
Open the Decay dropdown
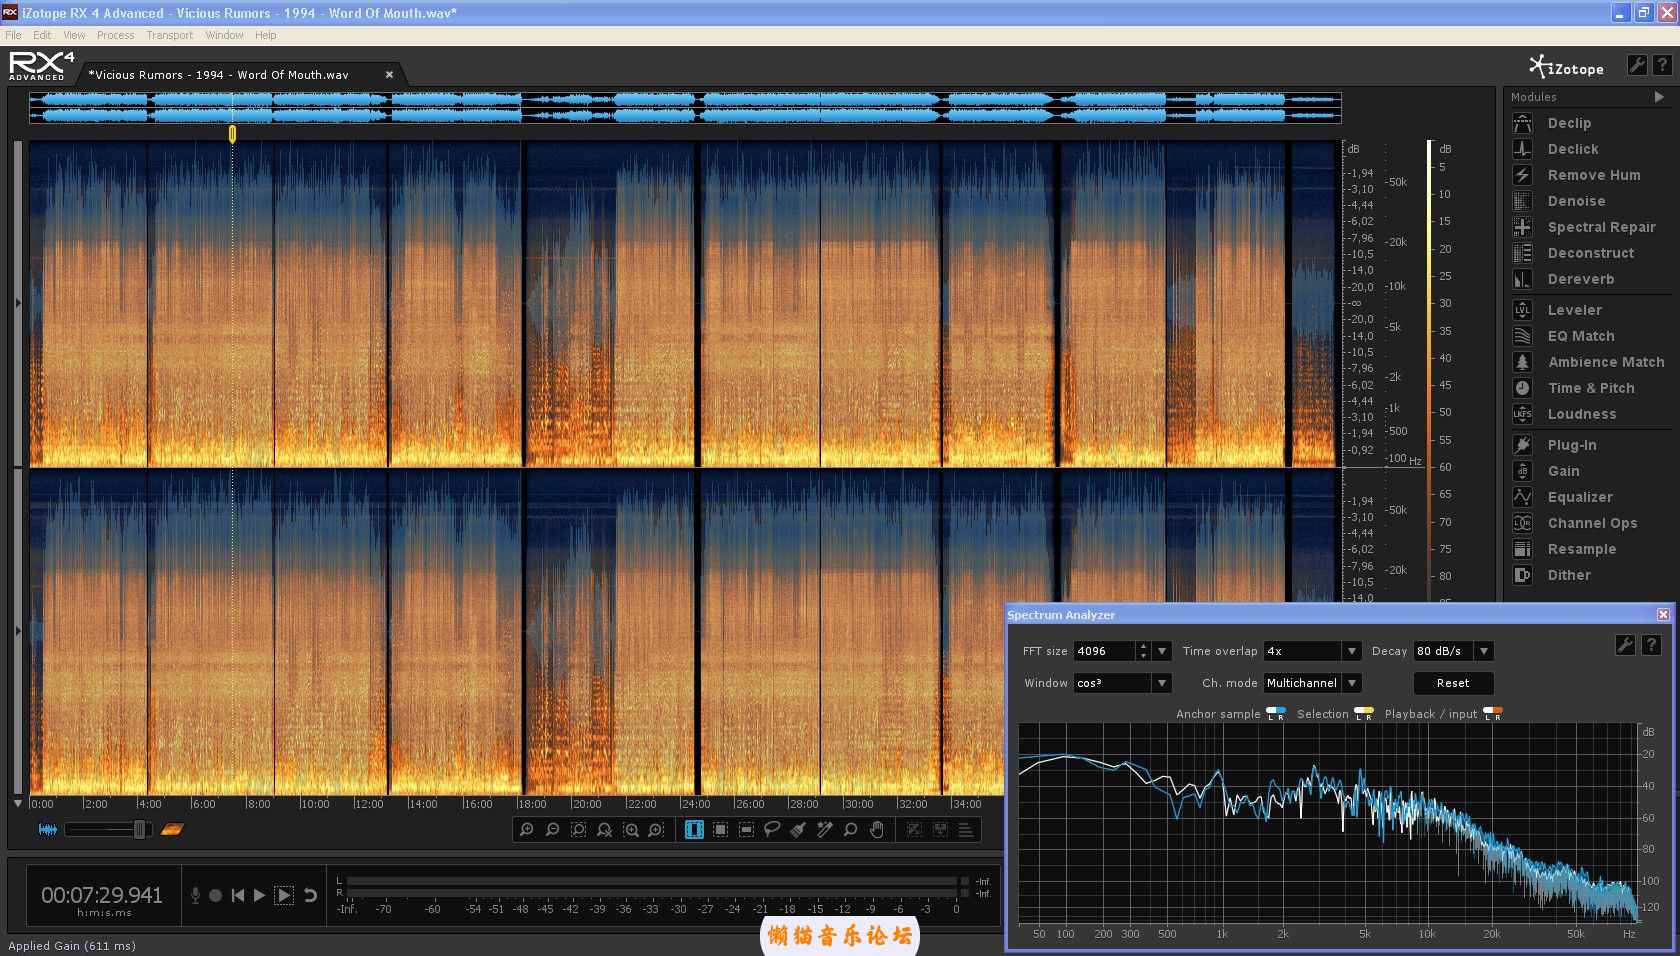pyautogui.click(x=1484, y=651)
